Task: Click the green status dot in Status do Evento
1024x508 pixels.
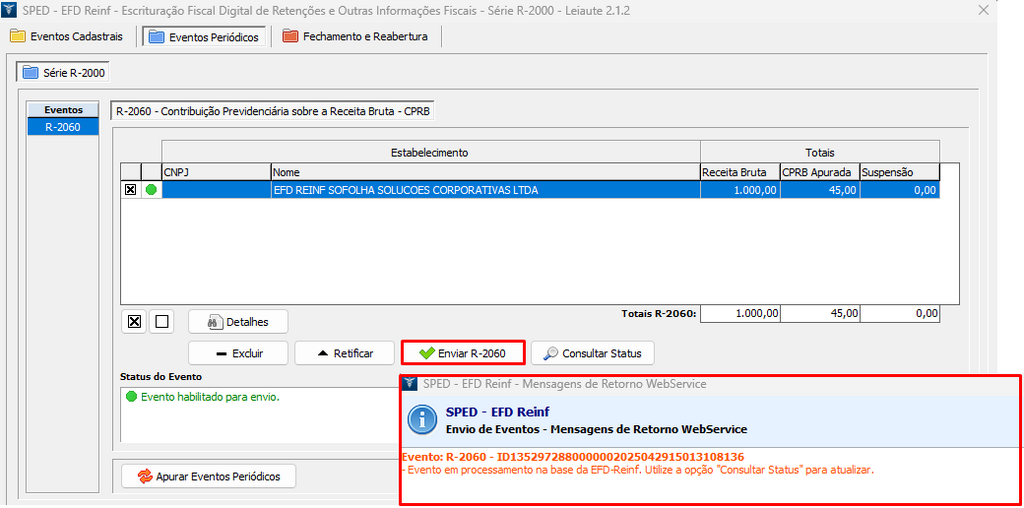Action: [x=130, y=397]
